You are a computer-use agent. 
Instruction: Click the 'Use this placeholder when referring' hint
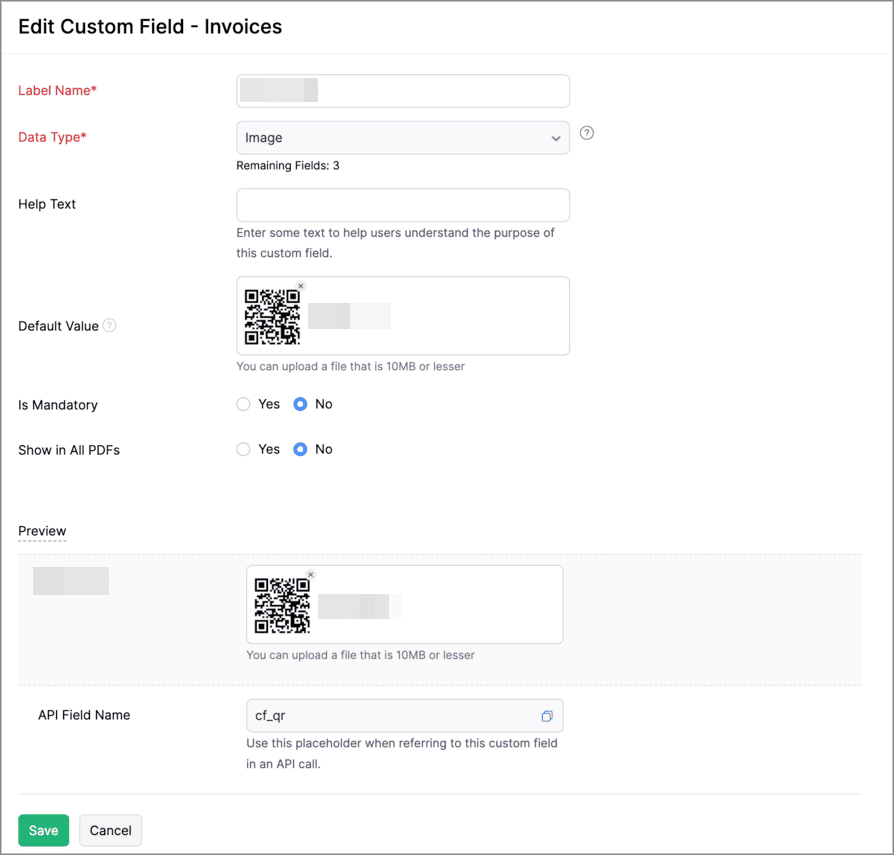[402, 754]
